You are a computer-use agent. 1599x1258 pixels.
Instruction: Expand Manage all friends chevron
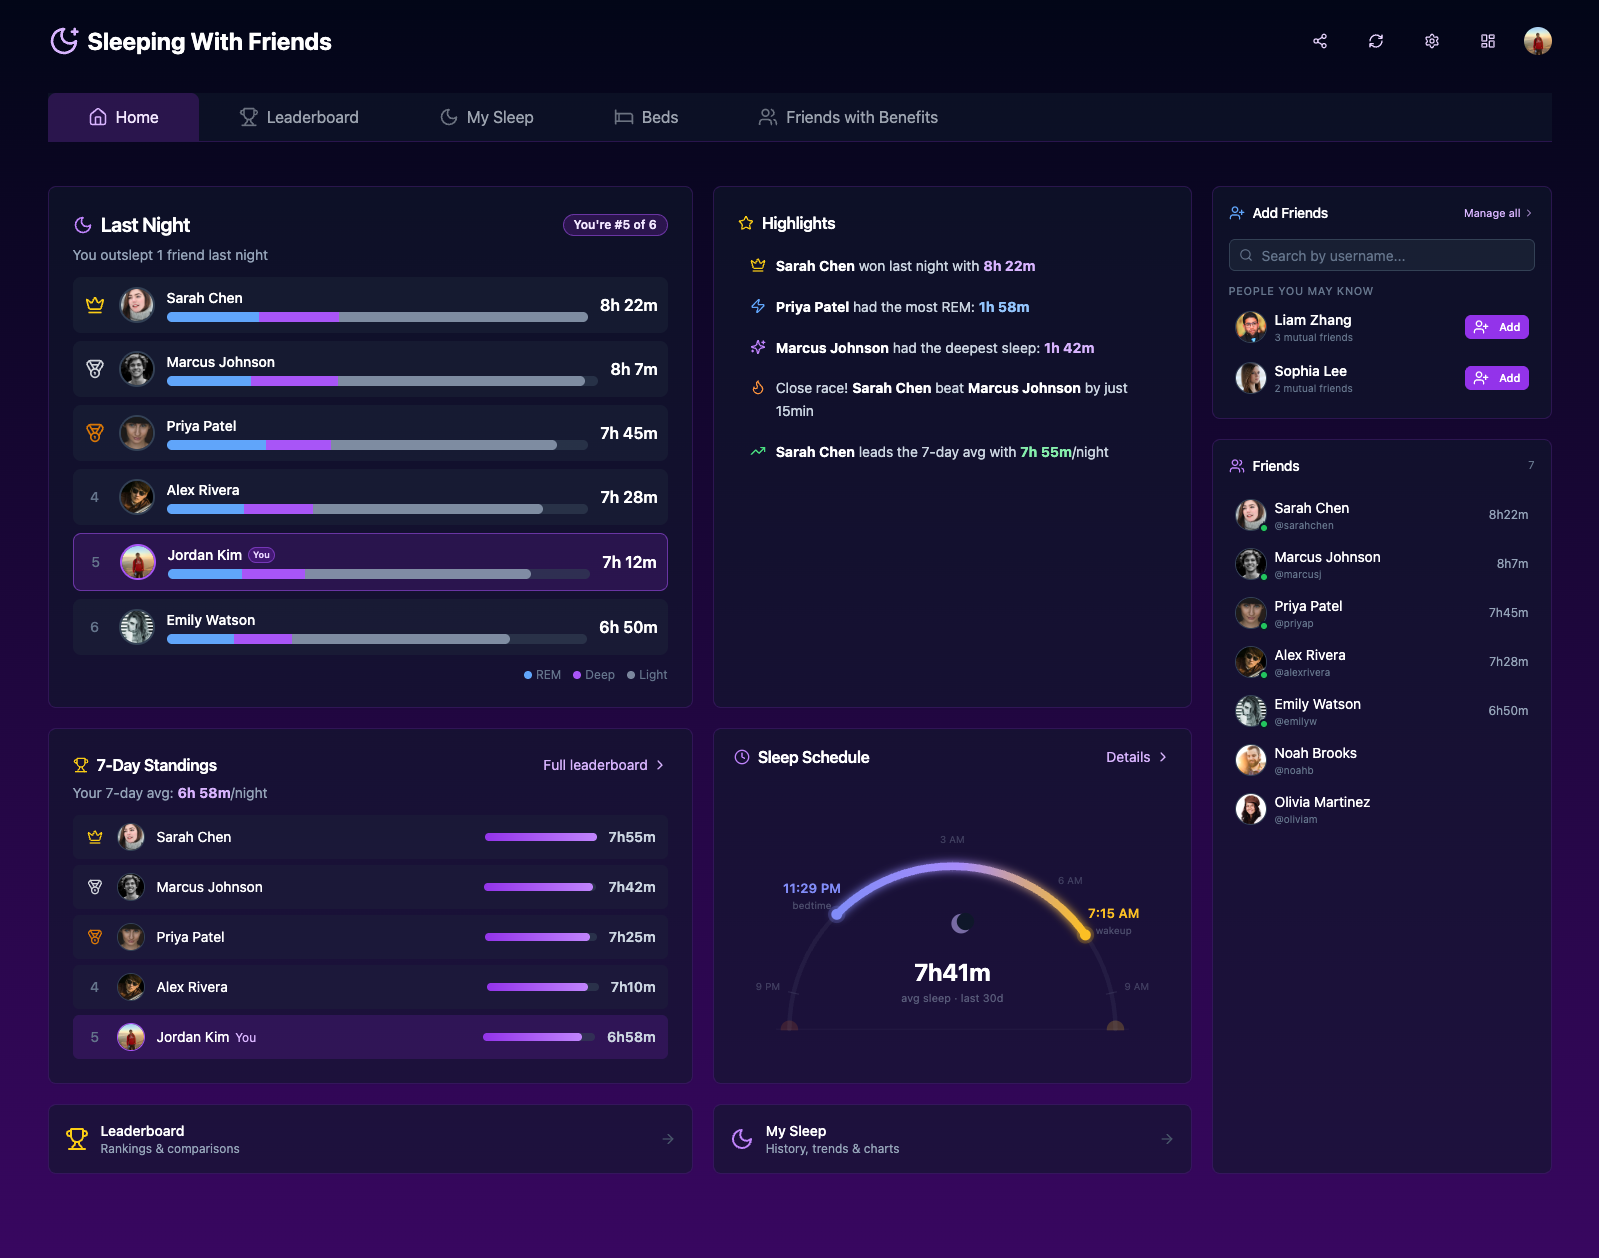(1528, 213)
